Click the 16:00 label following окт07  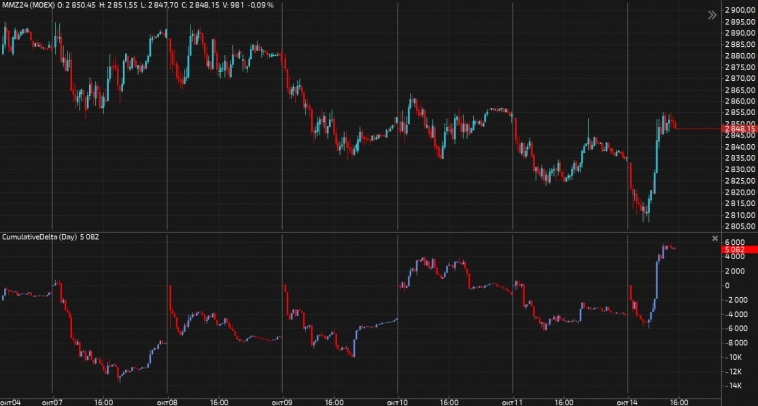[x=104, y=402]
